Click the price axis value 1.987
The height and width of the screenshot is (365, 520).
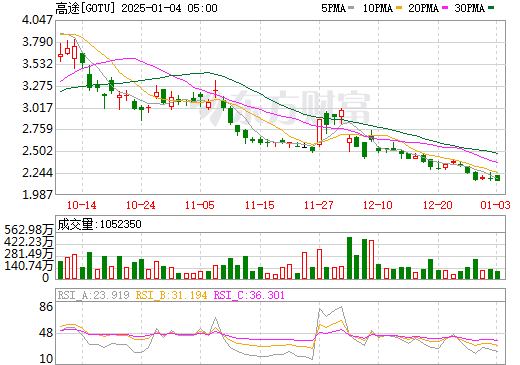(37, 194)
